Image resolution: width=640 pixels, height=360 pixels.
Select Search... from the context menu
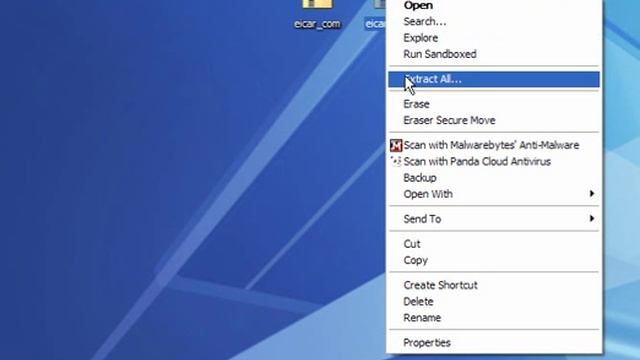[x=493, y=22]
